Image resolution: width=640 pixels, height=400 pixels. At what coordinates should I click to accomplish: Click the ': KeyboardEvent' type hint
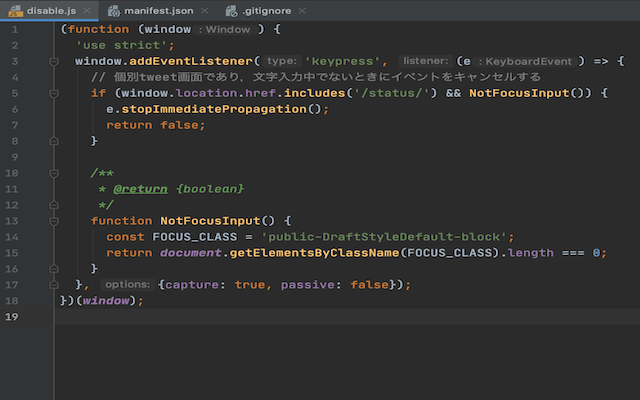pos(528,62)
